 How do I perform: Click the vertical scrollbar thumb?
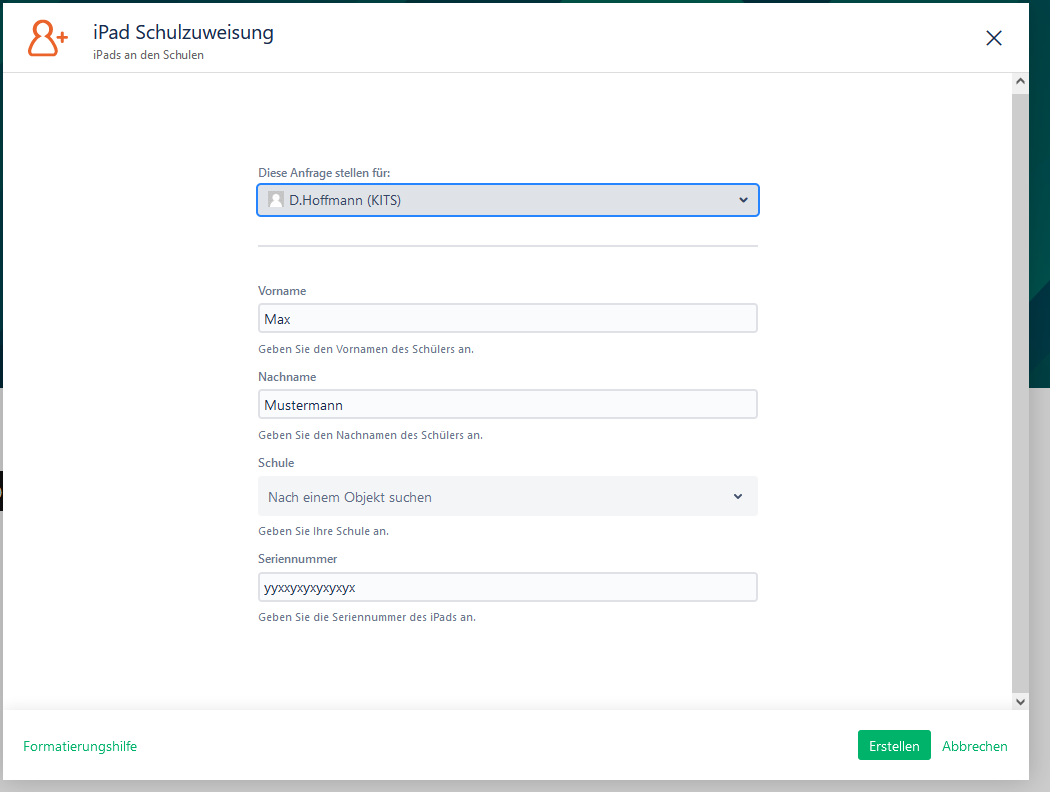pyautogui.click(x=1020, y=390)
